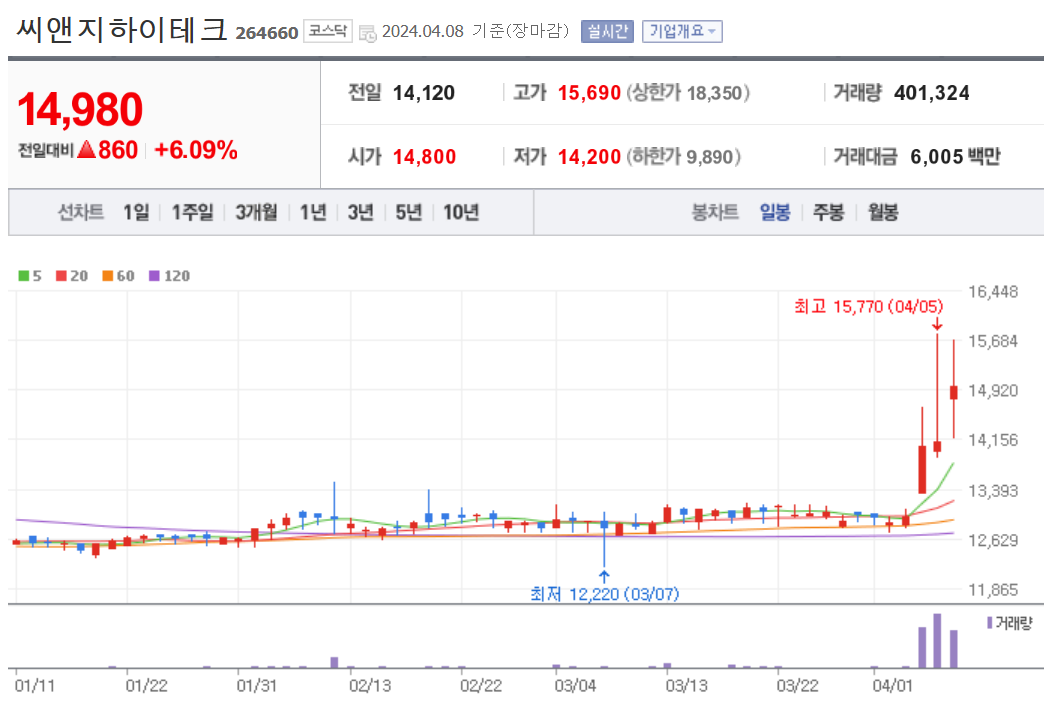Click the 상한가 18,350 upper limit text
The width and height of the screenshot is (1044, 714).
(x=688, y=93)
